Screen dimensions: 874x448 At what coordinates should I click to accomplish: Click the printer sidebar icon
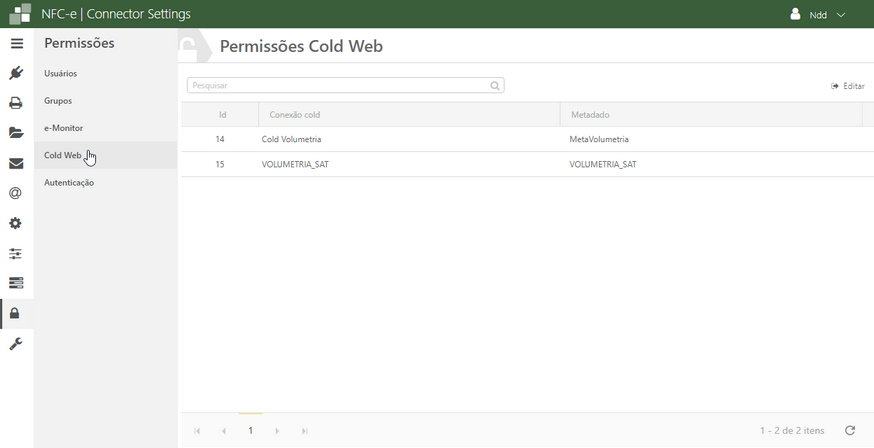tap(16, 103)
